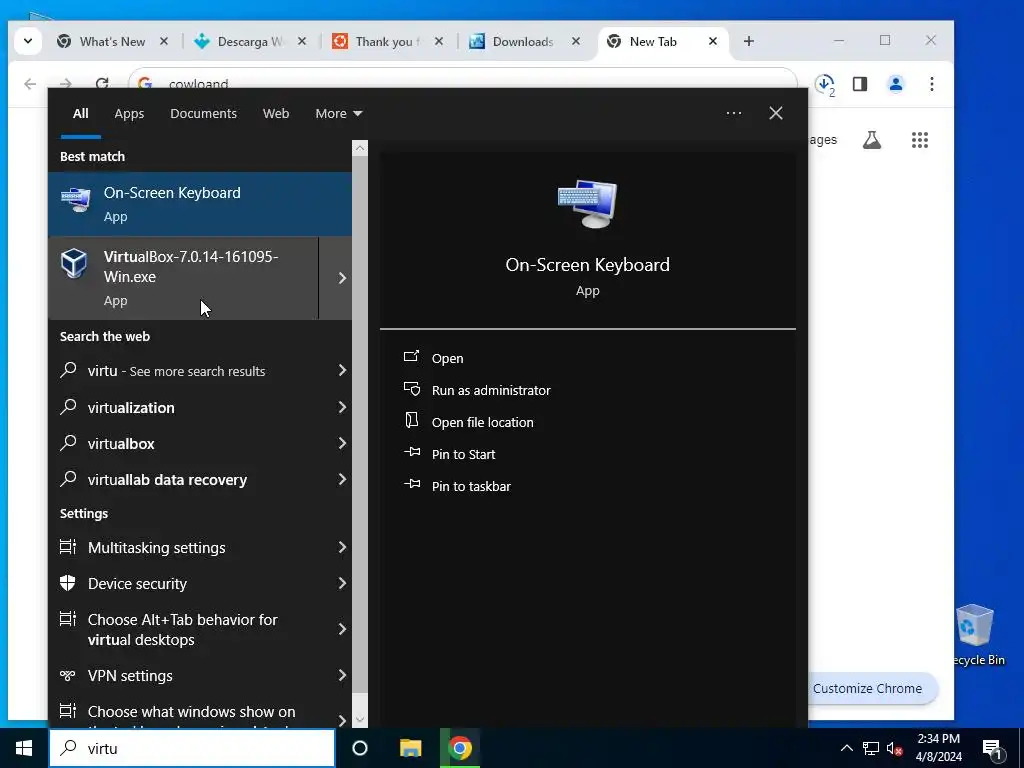Click results scrollbar up arrow
This screenshot has height=768, width=1024.
360,148
